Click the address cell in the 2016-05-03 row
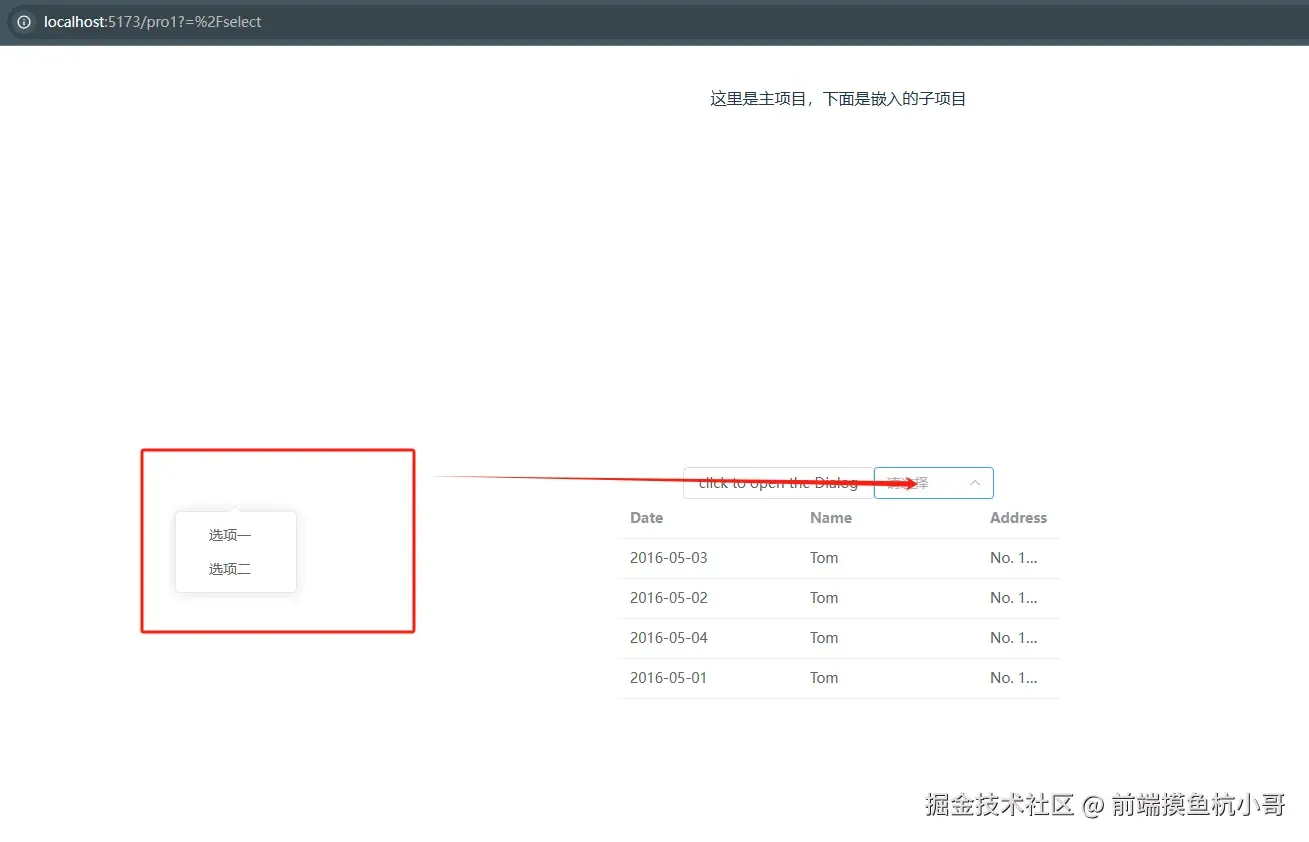Screen dimensions: 1309x842 pos(1014,558)
